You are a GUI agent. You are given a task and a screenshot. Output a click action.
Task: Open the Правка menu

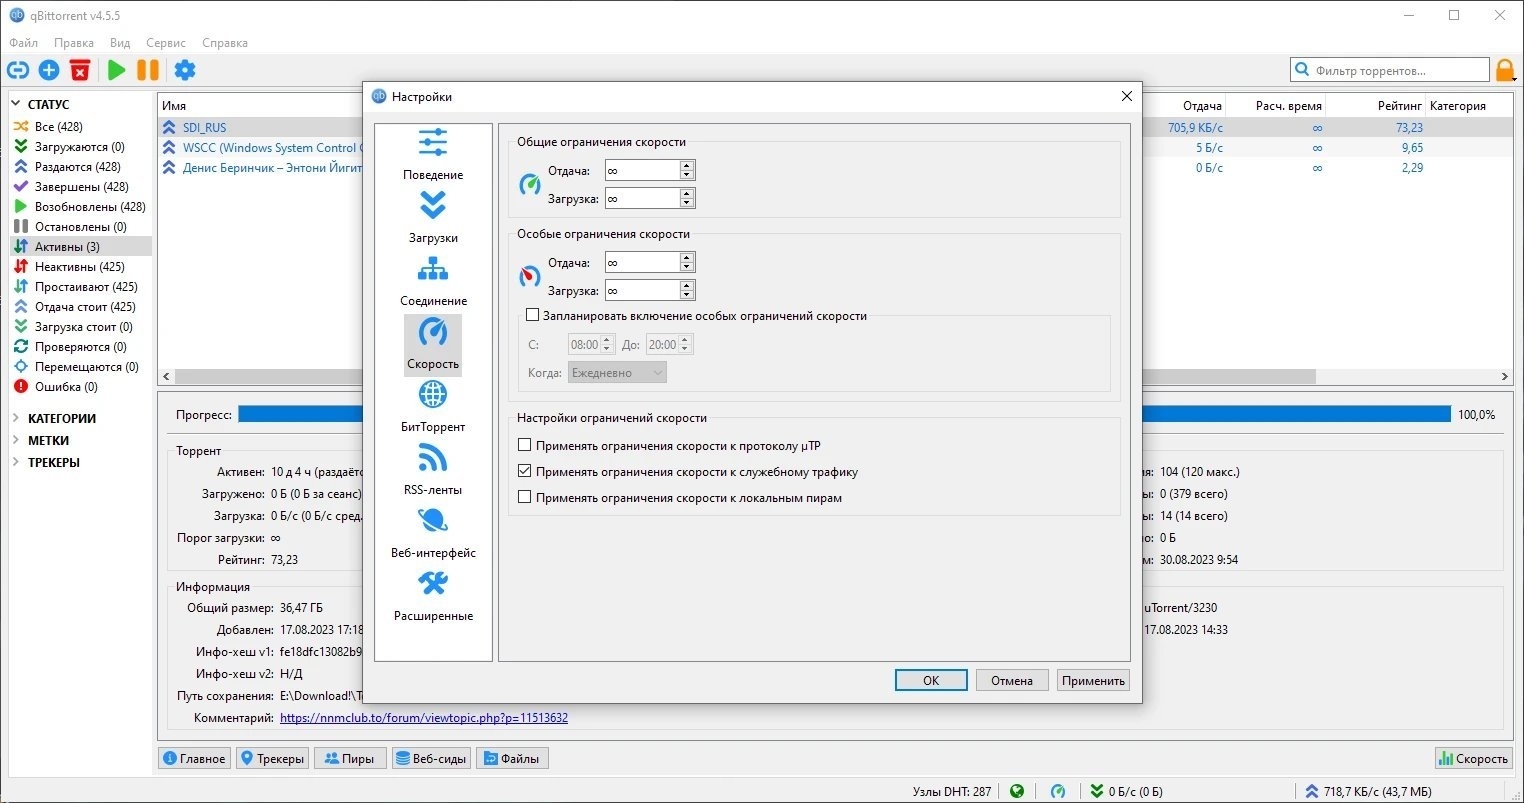click(74, 43)
